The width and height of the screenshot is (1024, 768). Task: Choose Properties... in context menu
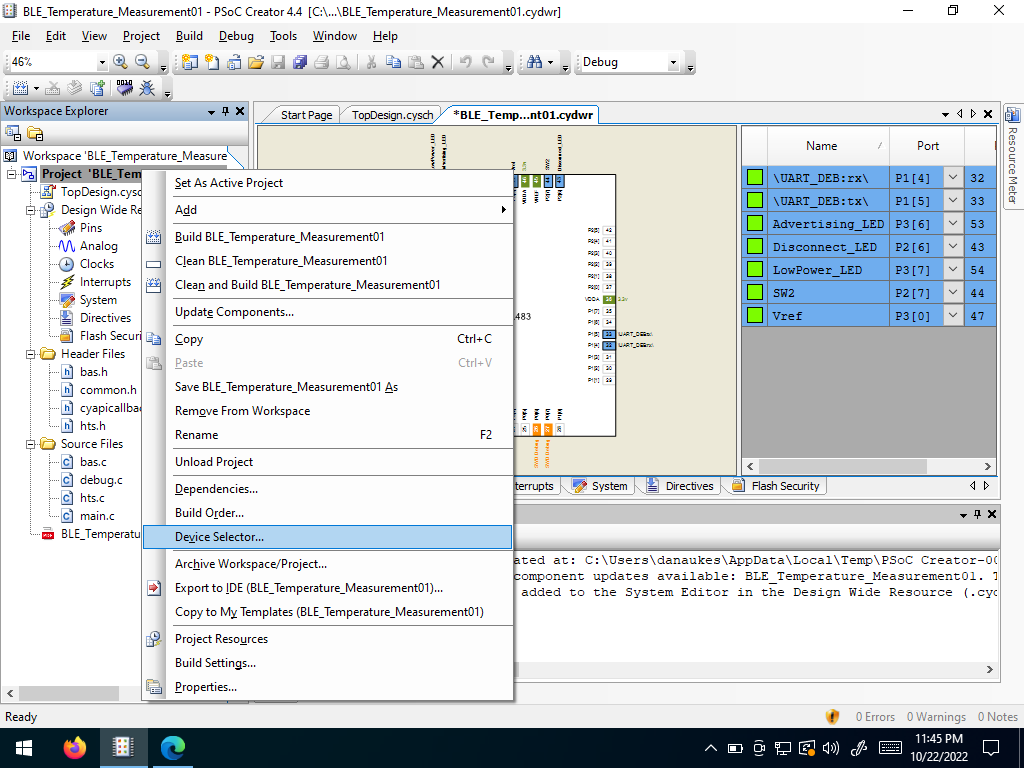tap(327, 687)
